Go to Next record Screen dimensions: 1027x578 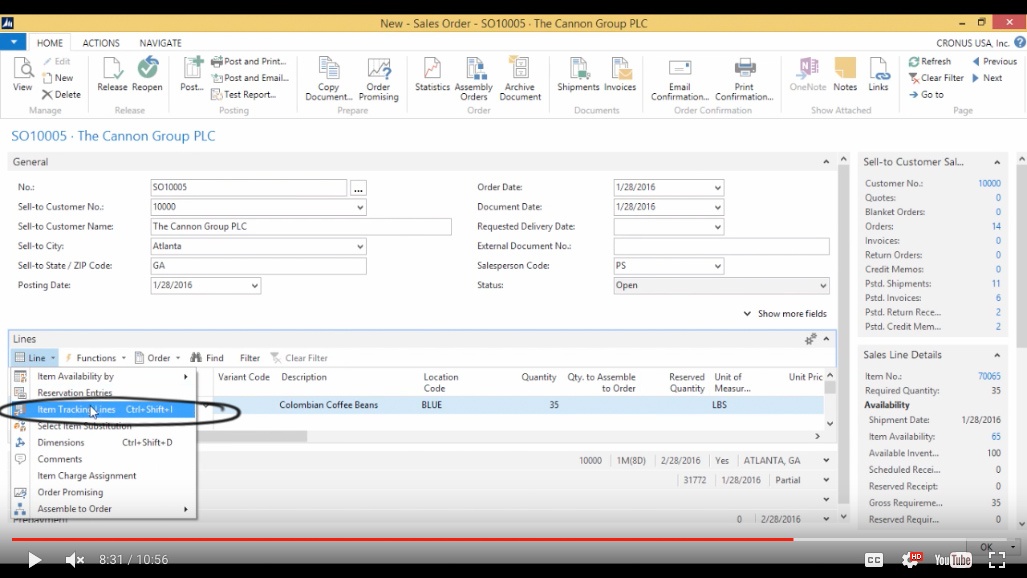tap(987, 77)
